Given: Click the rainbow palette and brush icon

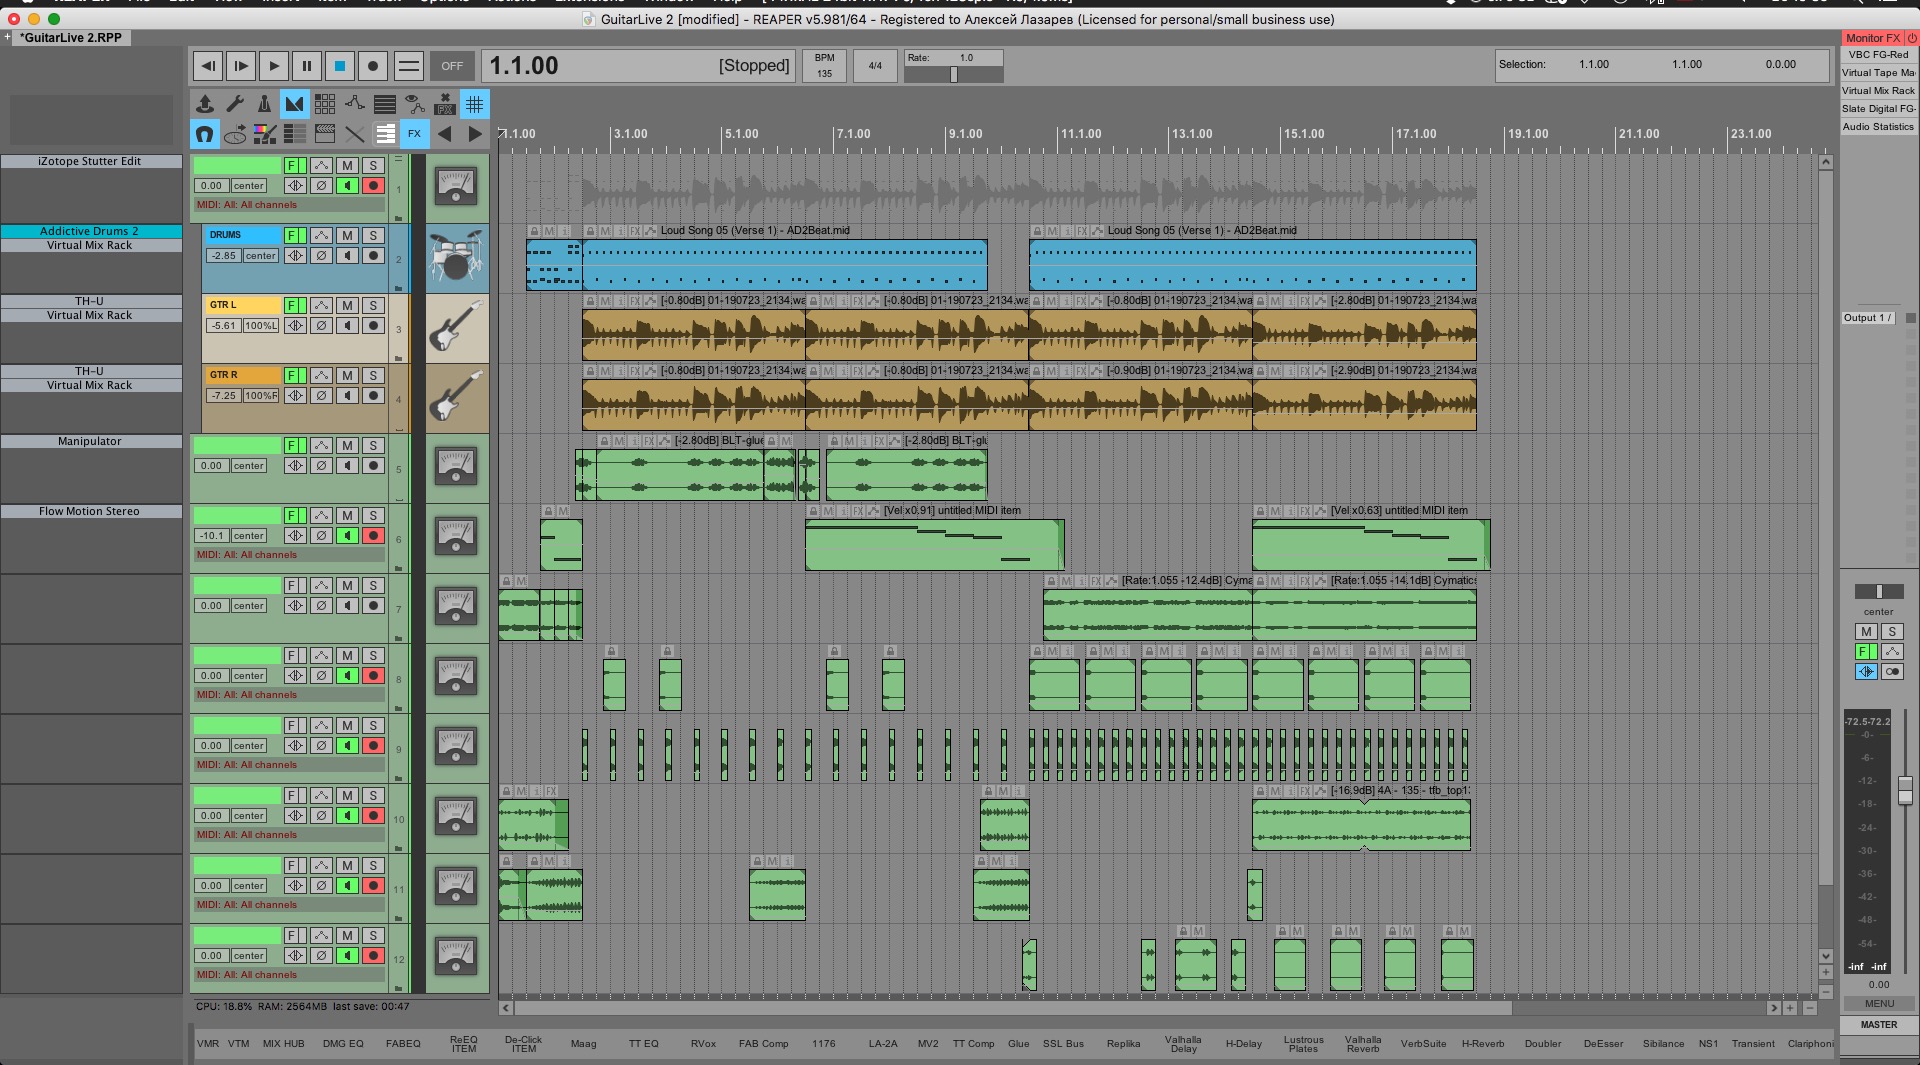Looking at the screenshot, I should pos(264,134).
